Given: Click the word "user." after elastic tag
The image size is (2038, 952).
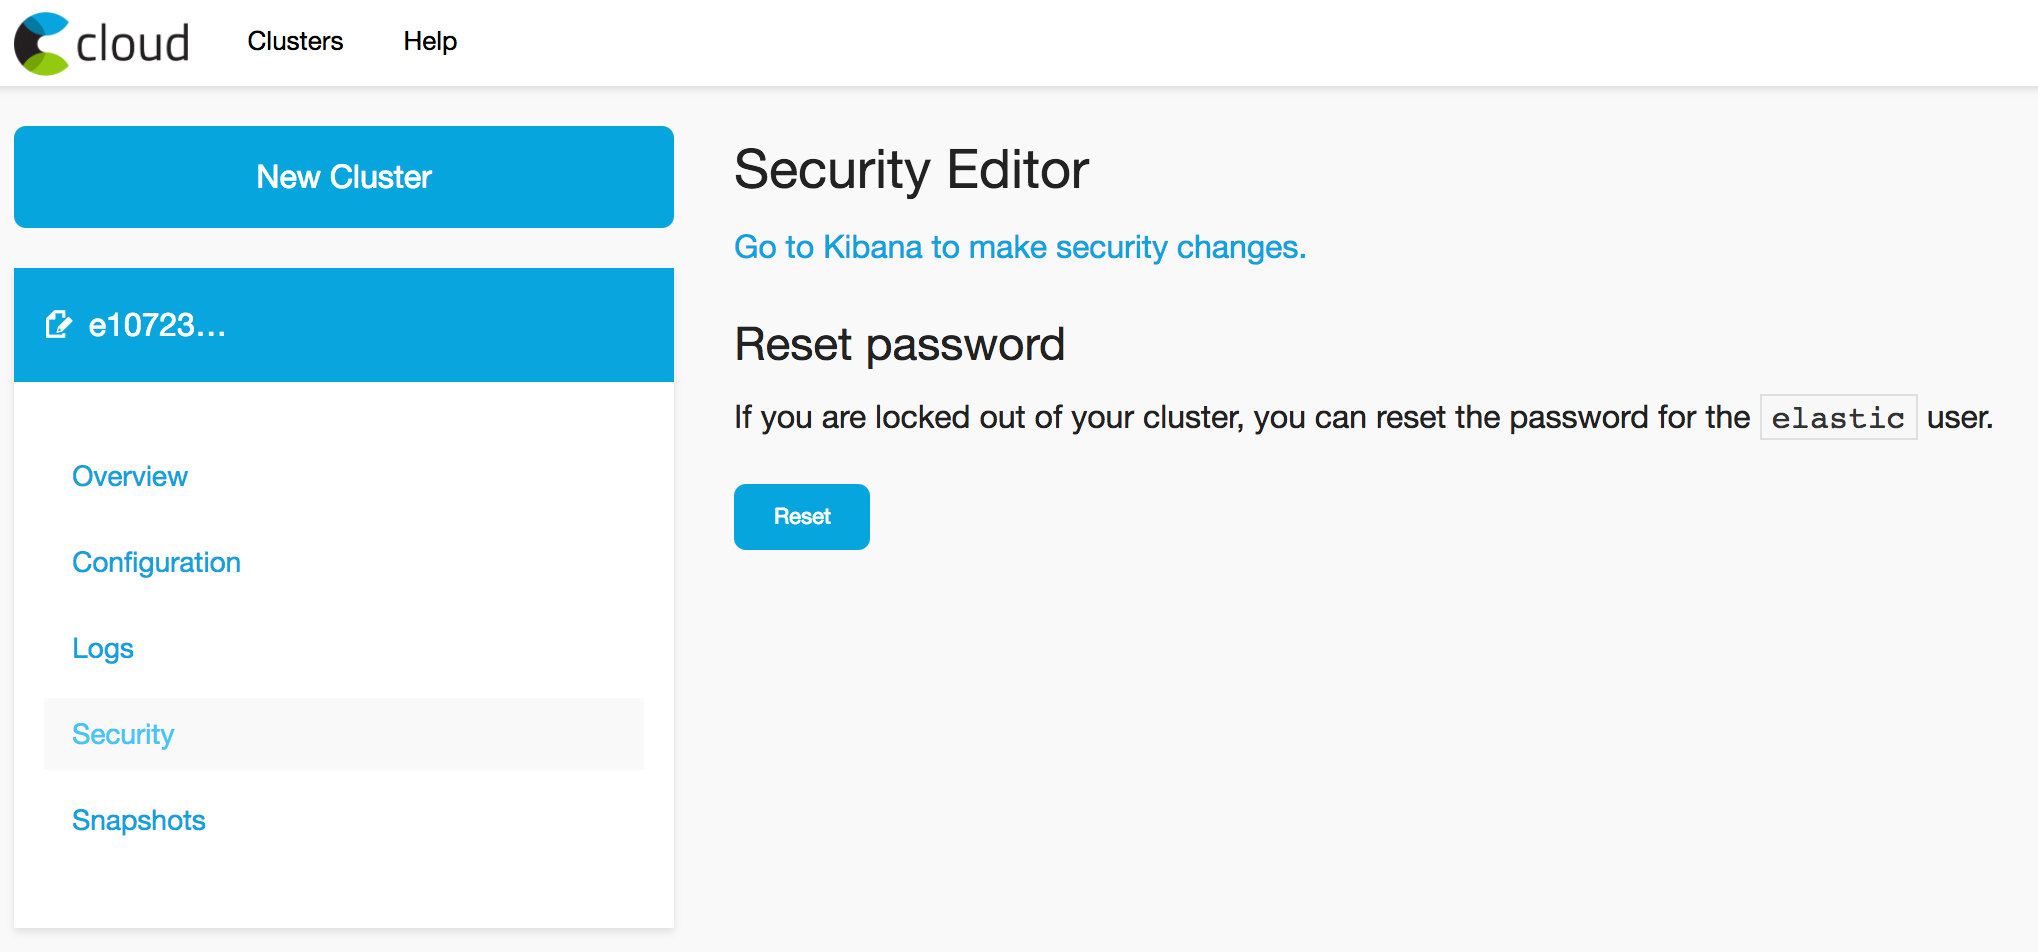Looking at the screenshot, I should pos(1960,417).
